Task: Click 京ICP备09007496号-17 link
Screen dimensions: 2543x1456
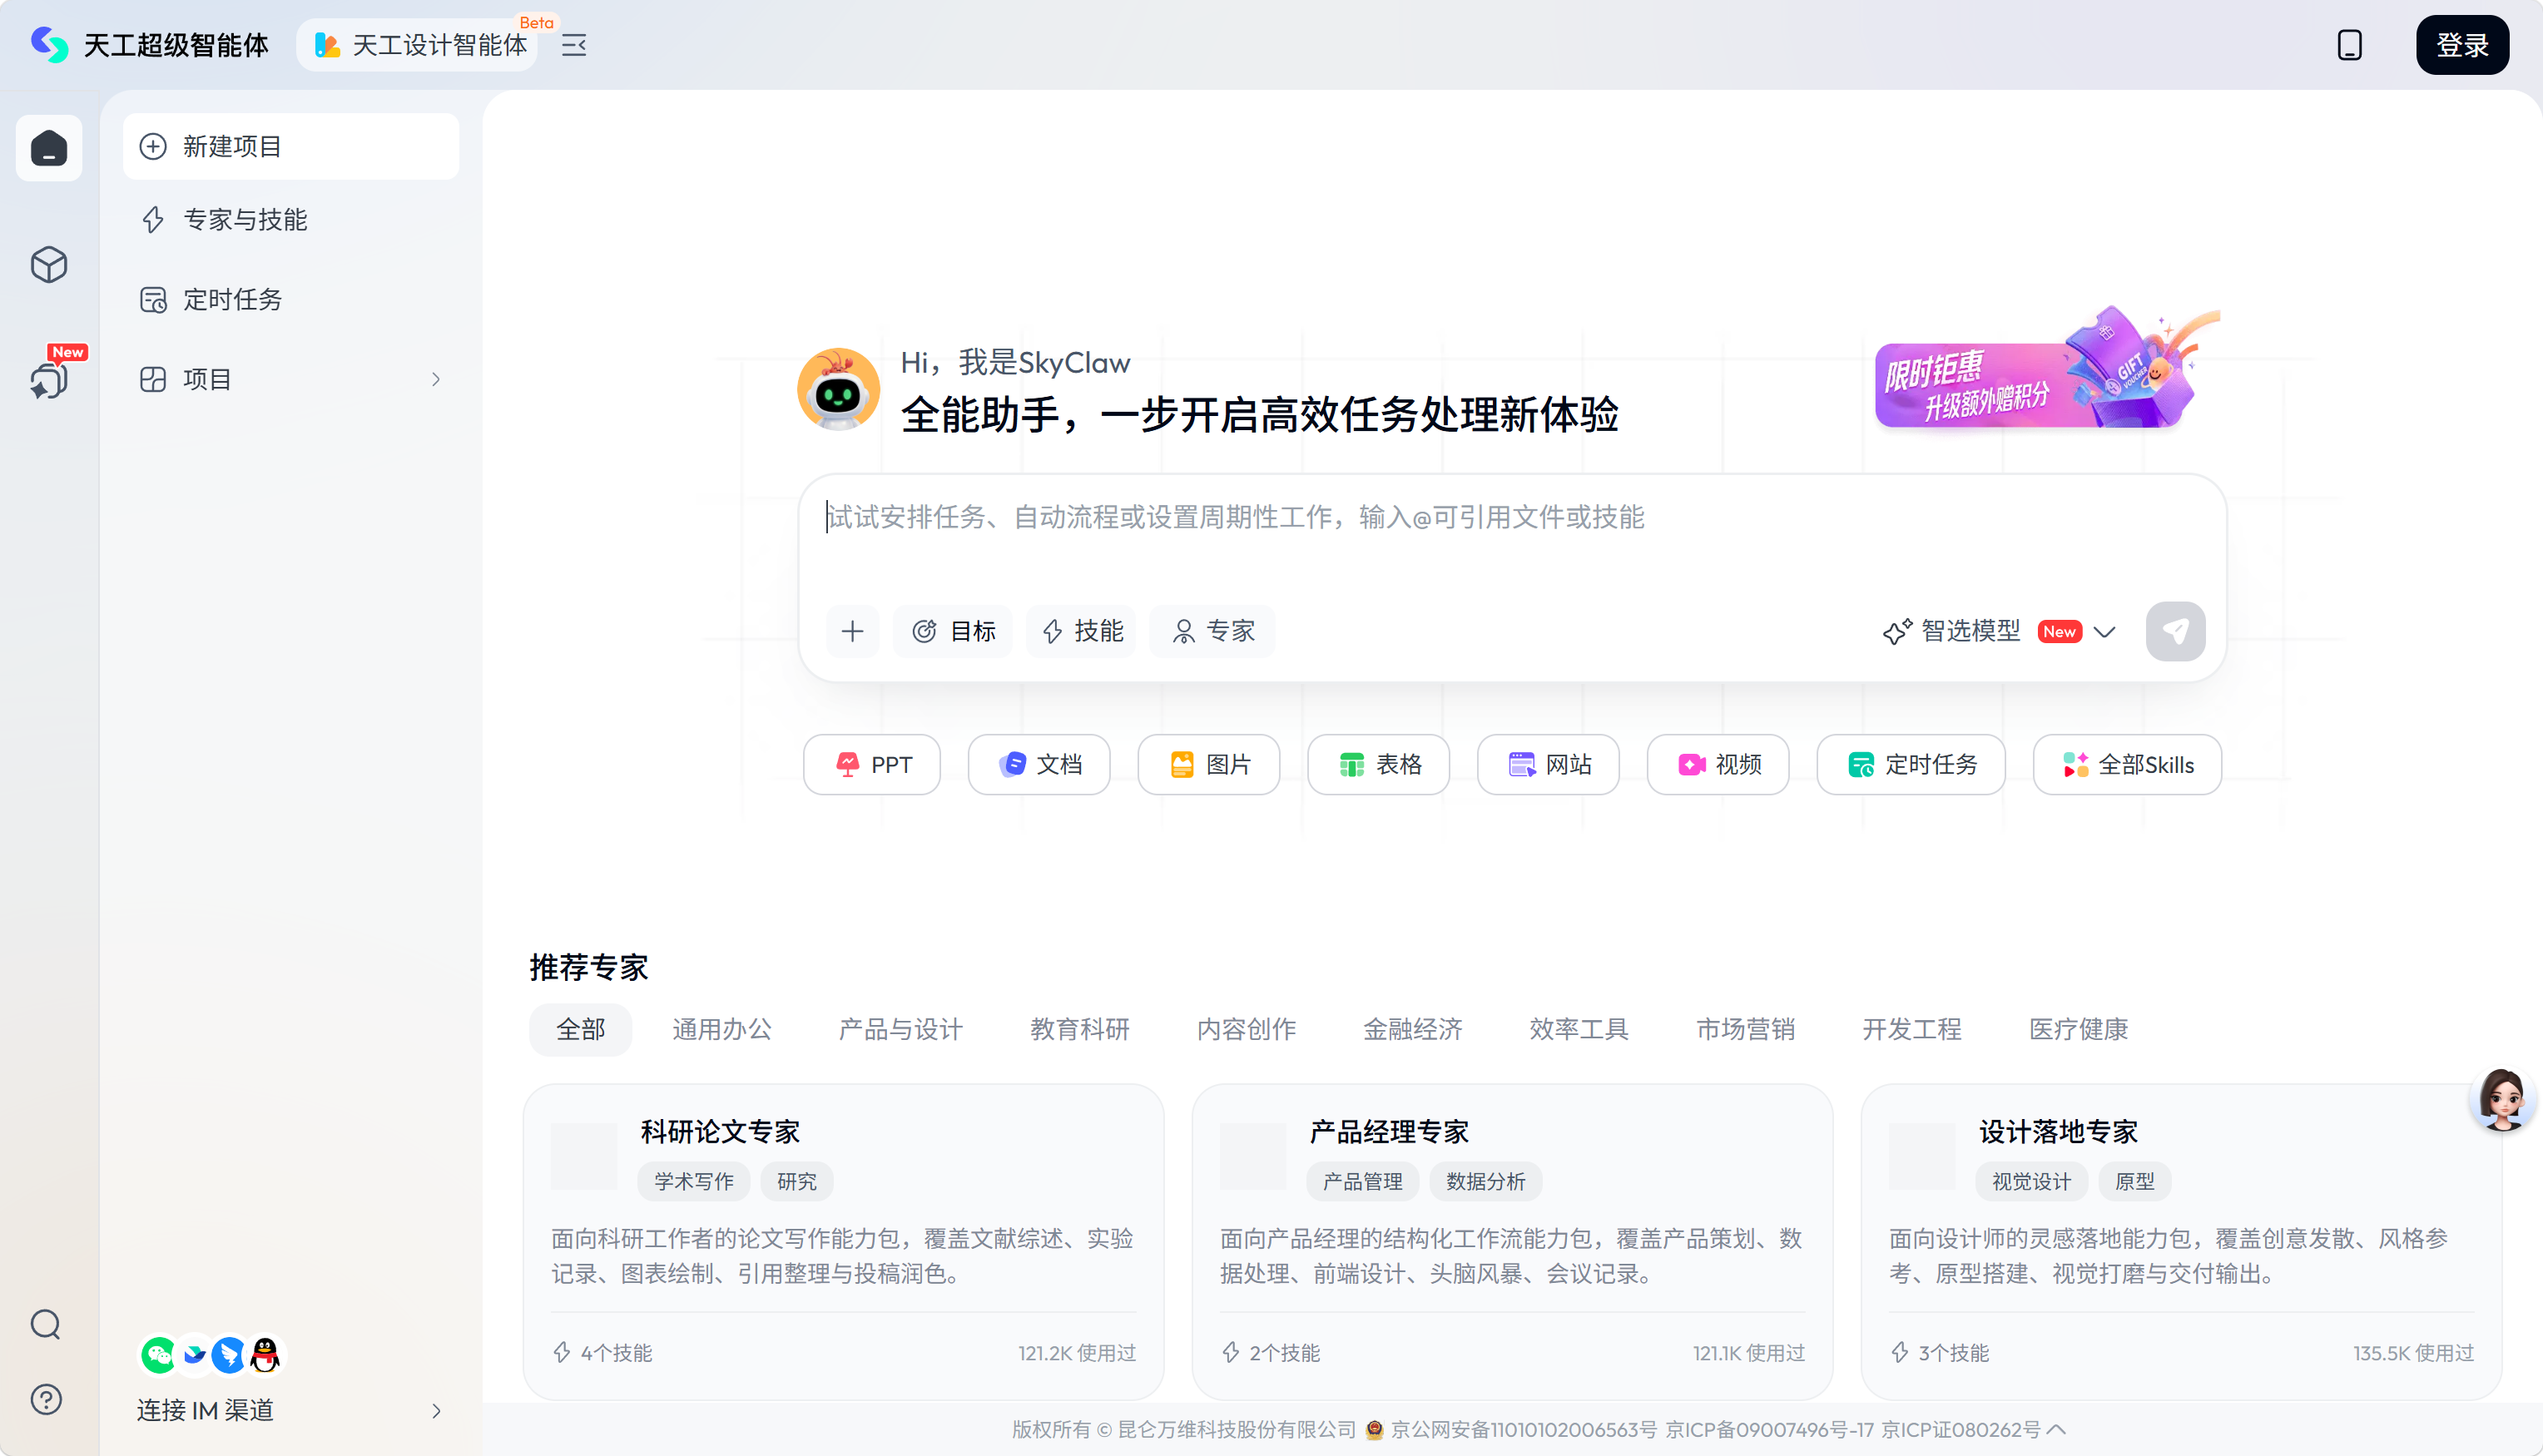Action: pyautogui.click(x=1769, y=1429)
